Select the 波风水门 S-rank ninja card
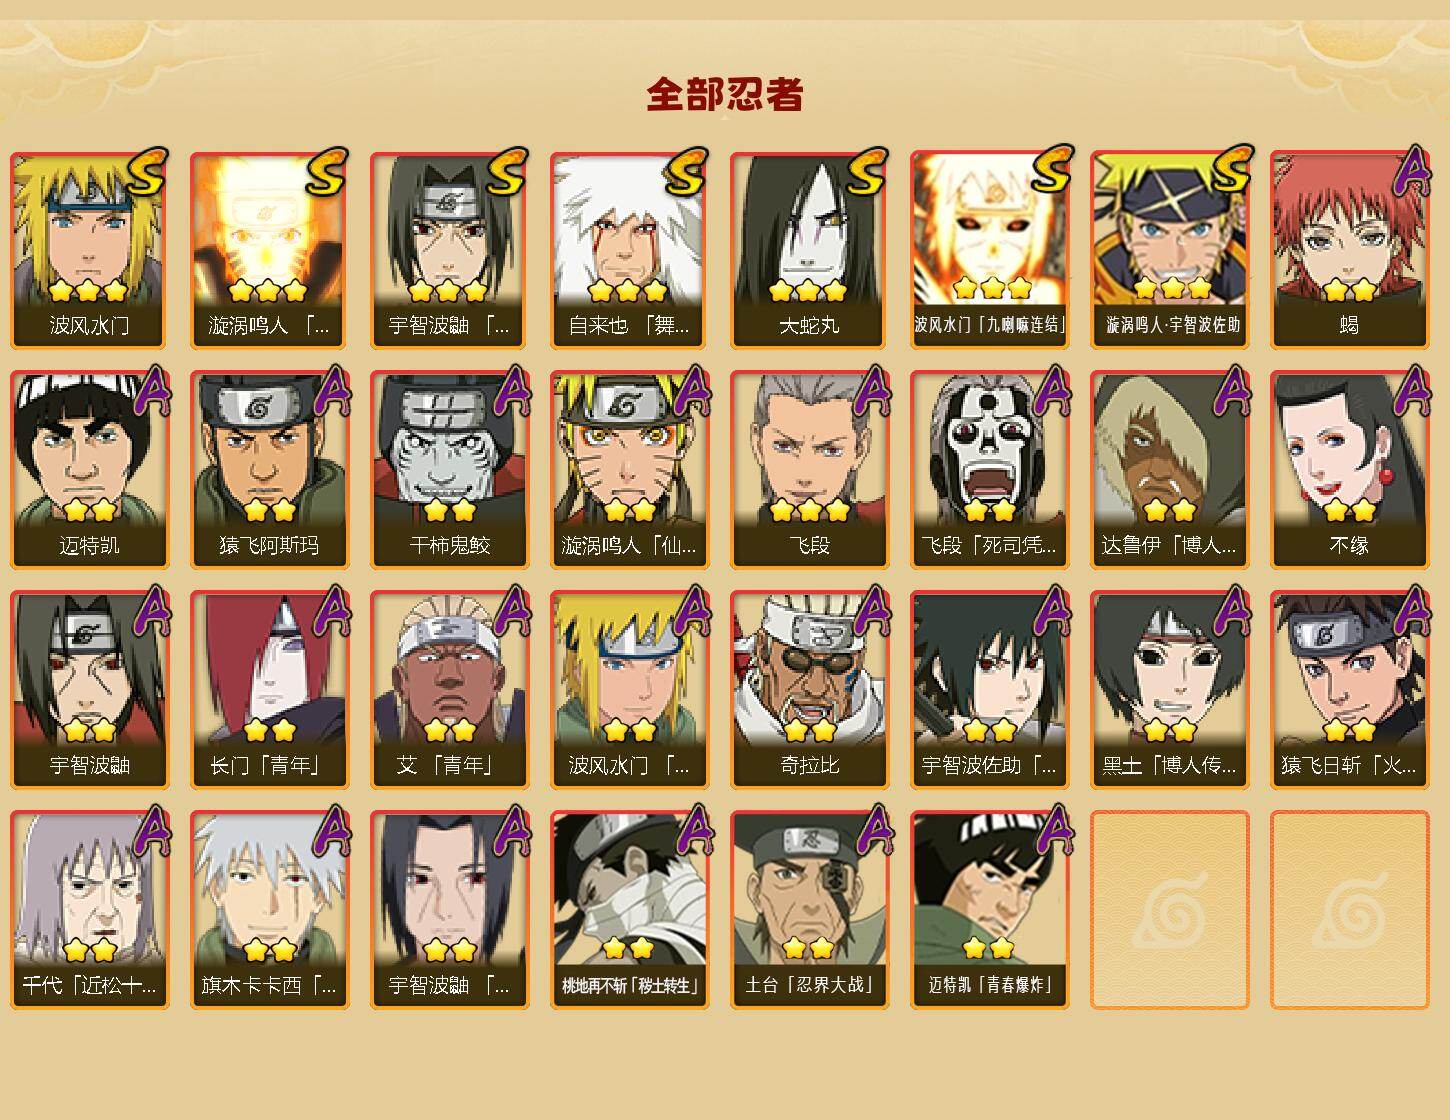Screen dimensions: 1450x1120 90,250
